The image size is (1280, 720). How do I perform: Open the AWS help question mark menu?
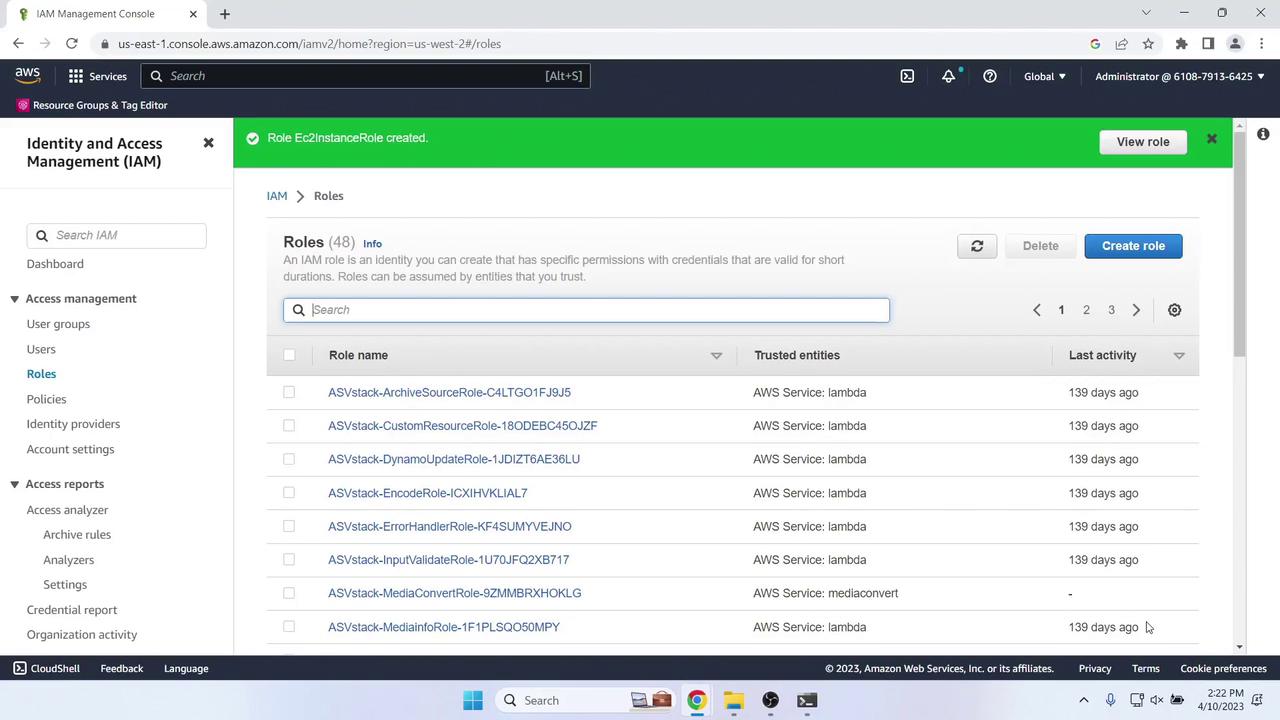(x=990, y=76)
